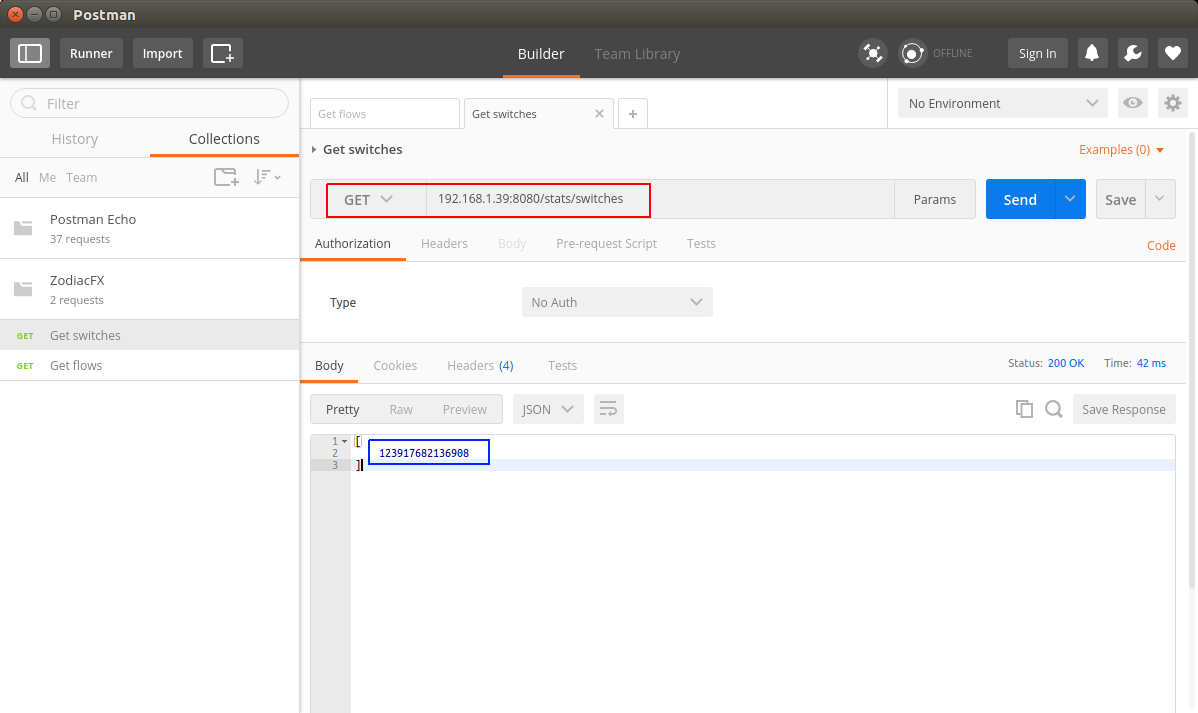Open notifications bell icon
The height and width of the screenshot is (713, 1198).
tap(1093, 53)
